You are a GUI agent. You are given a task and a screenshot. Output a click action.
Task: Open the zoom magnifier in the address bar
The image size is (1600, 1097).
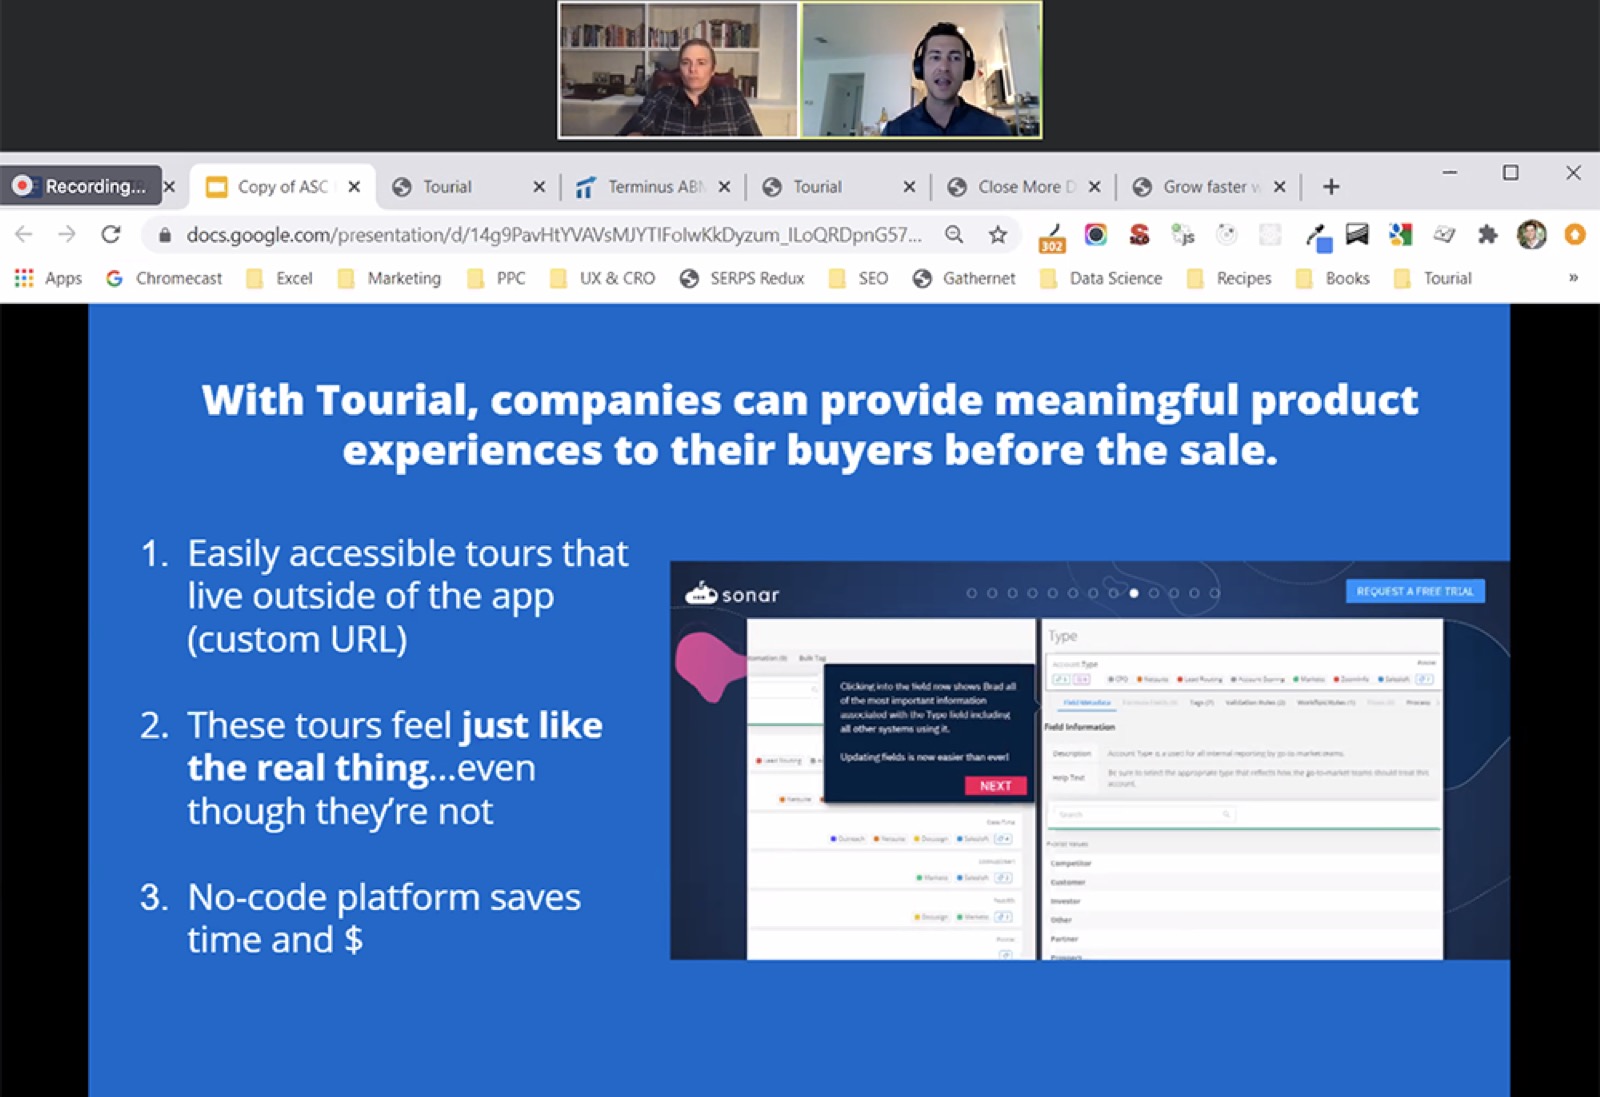[x=954, y=235]
